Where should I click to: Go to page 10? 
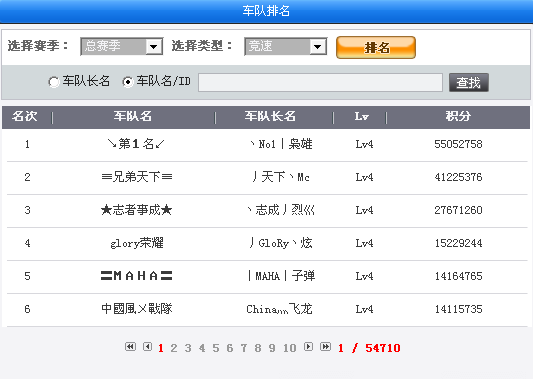(290, 348)
